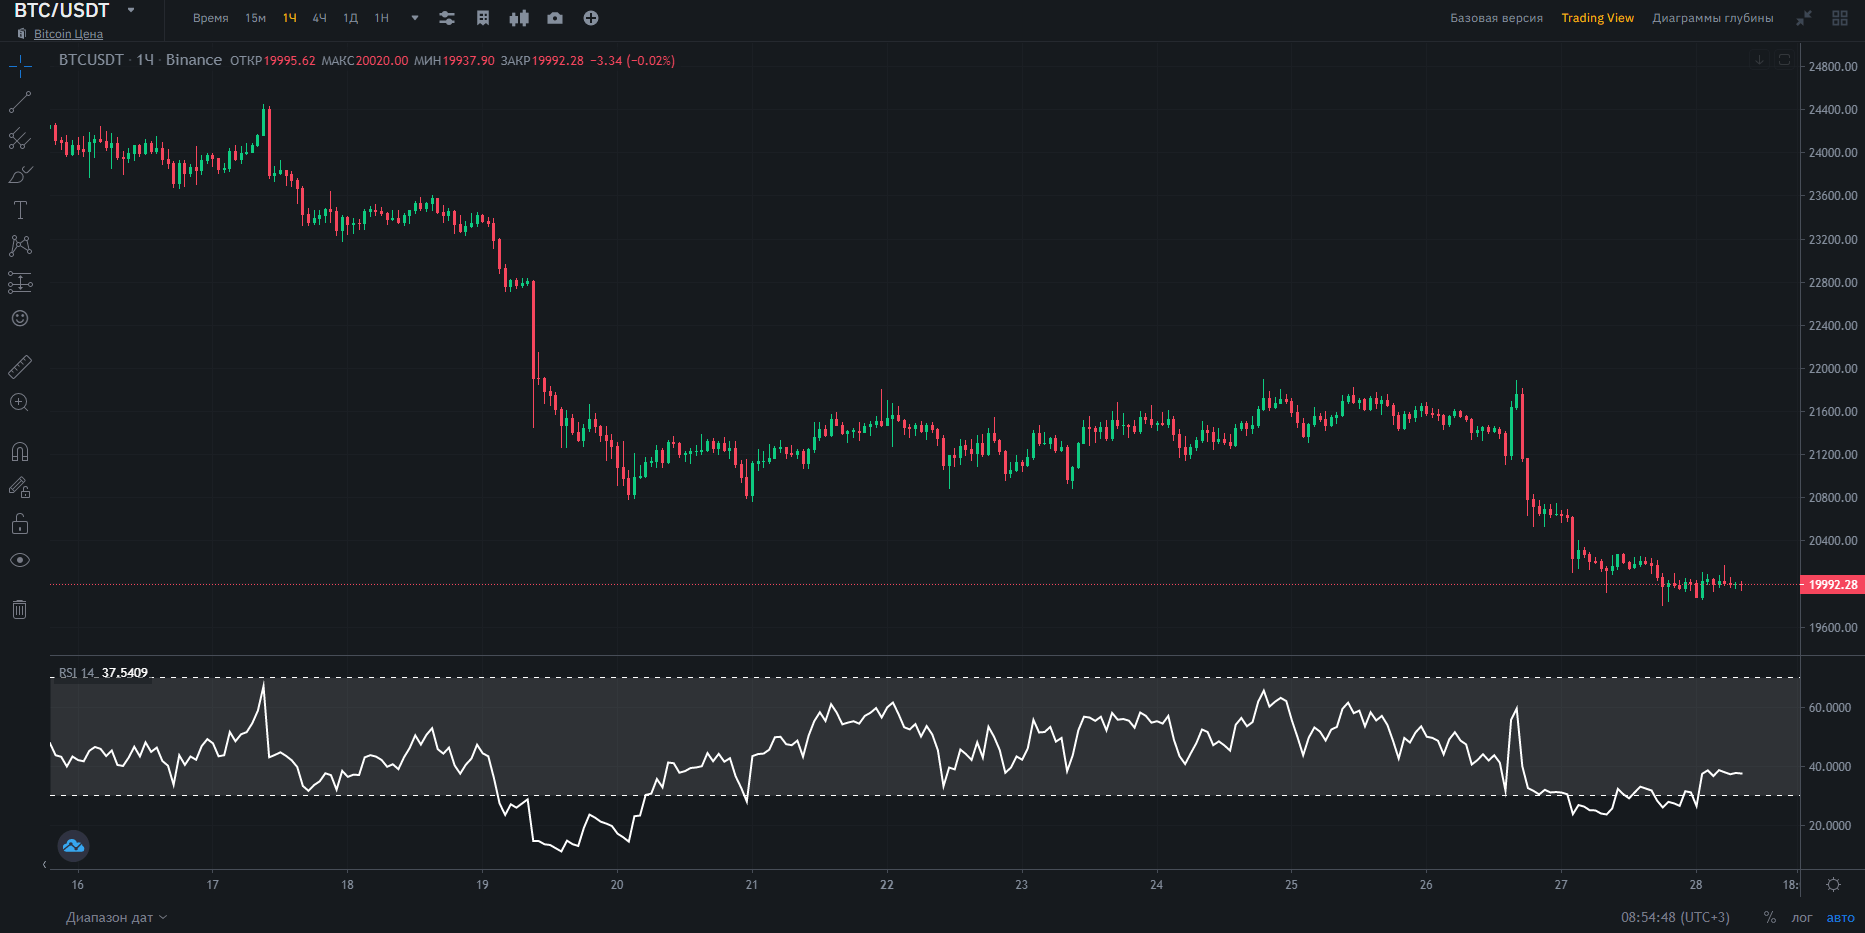The height and width of the screenshot is (933, 1865).
Task: Expand the BTC/USDT pair dropdown
Action: 131,10
